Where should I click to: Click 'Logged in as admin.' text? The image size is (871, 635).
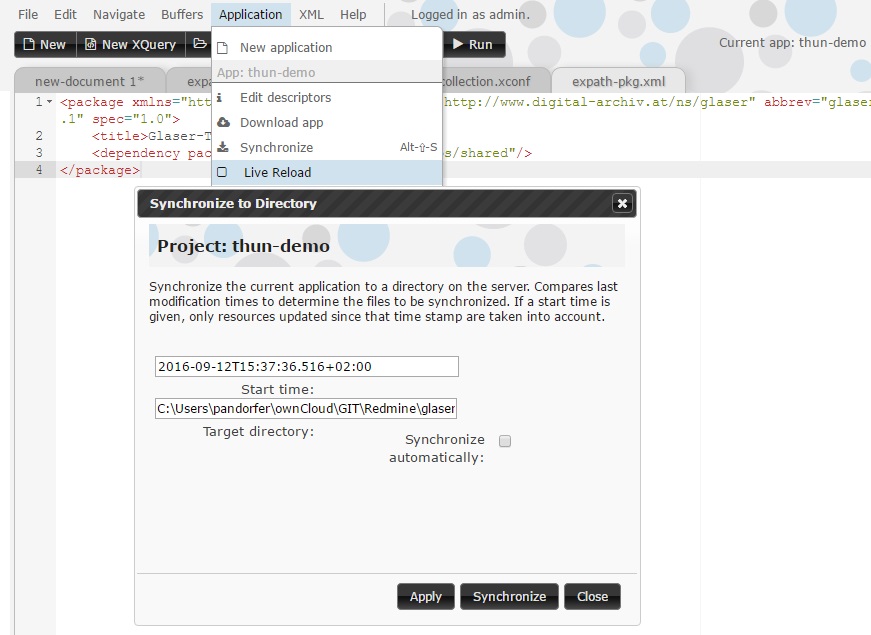click(x=470, y=14)
